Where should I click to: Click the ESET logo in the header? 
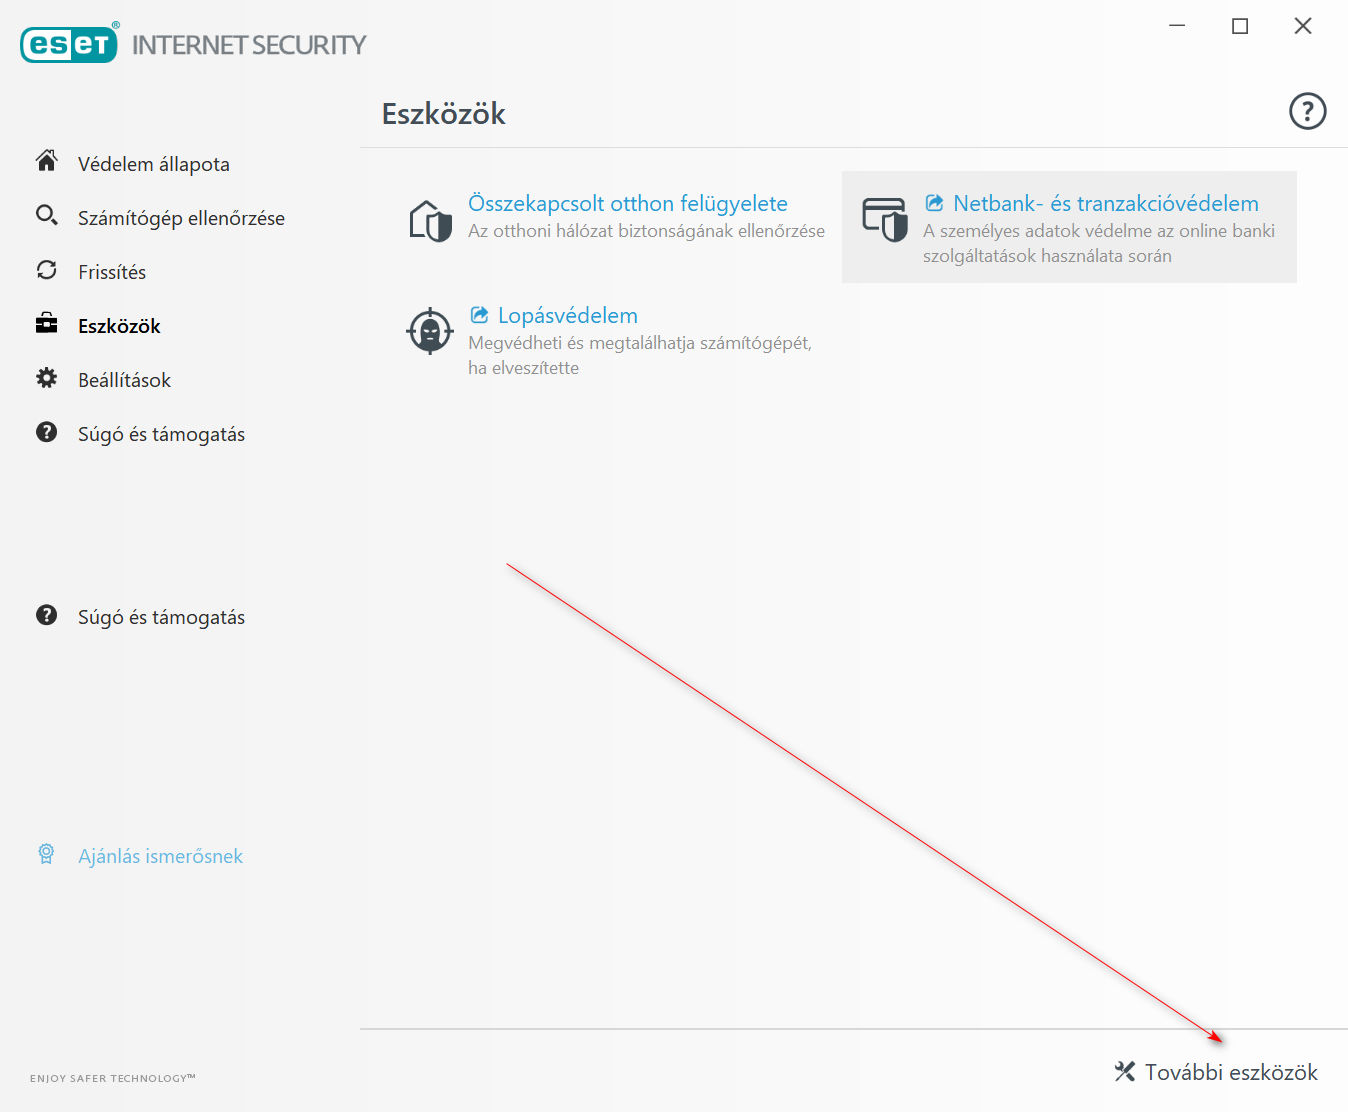point(69,43)
